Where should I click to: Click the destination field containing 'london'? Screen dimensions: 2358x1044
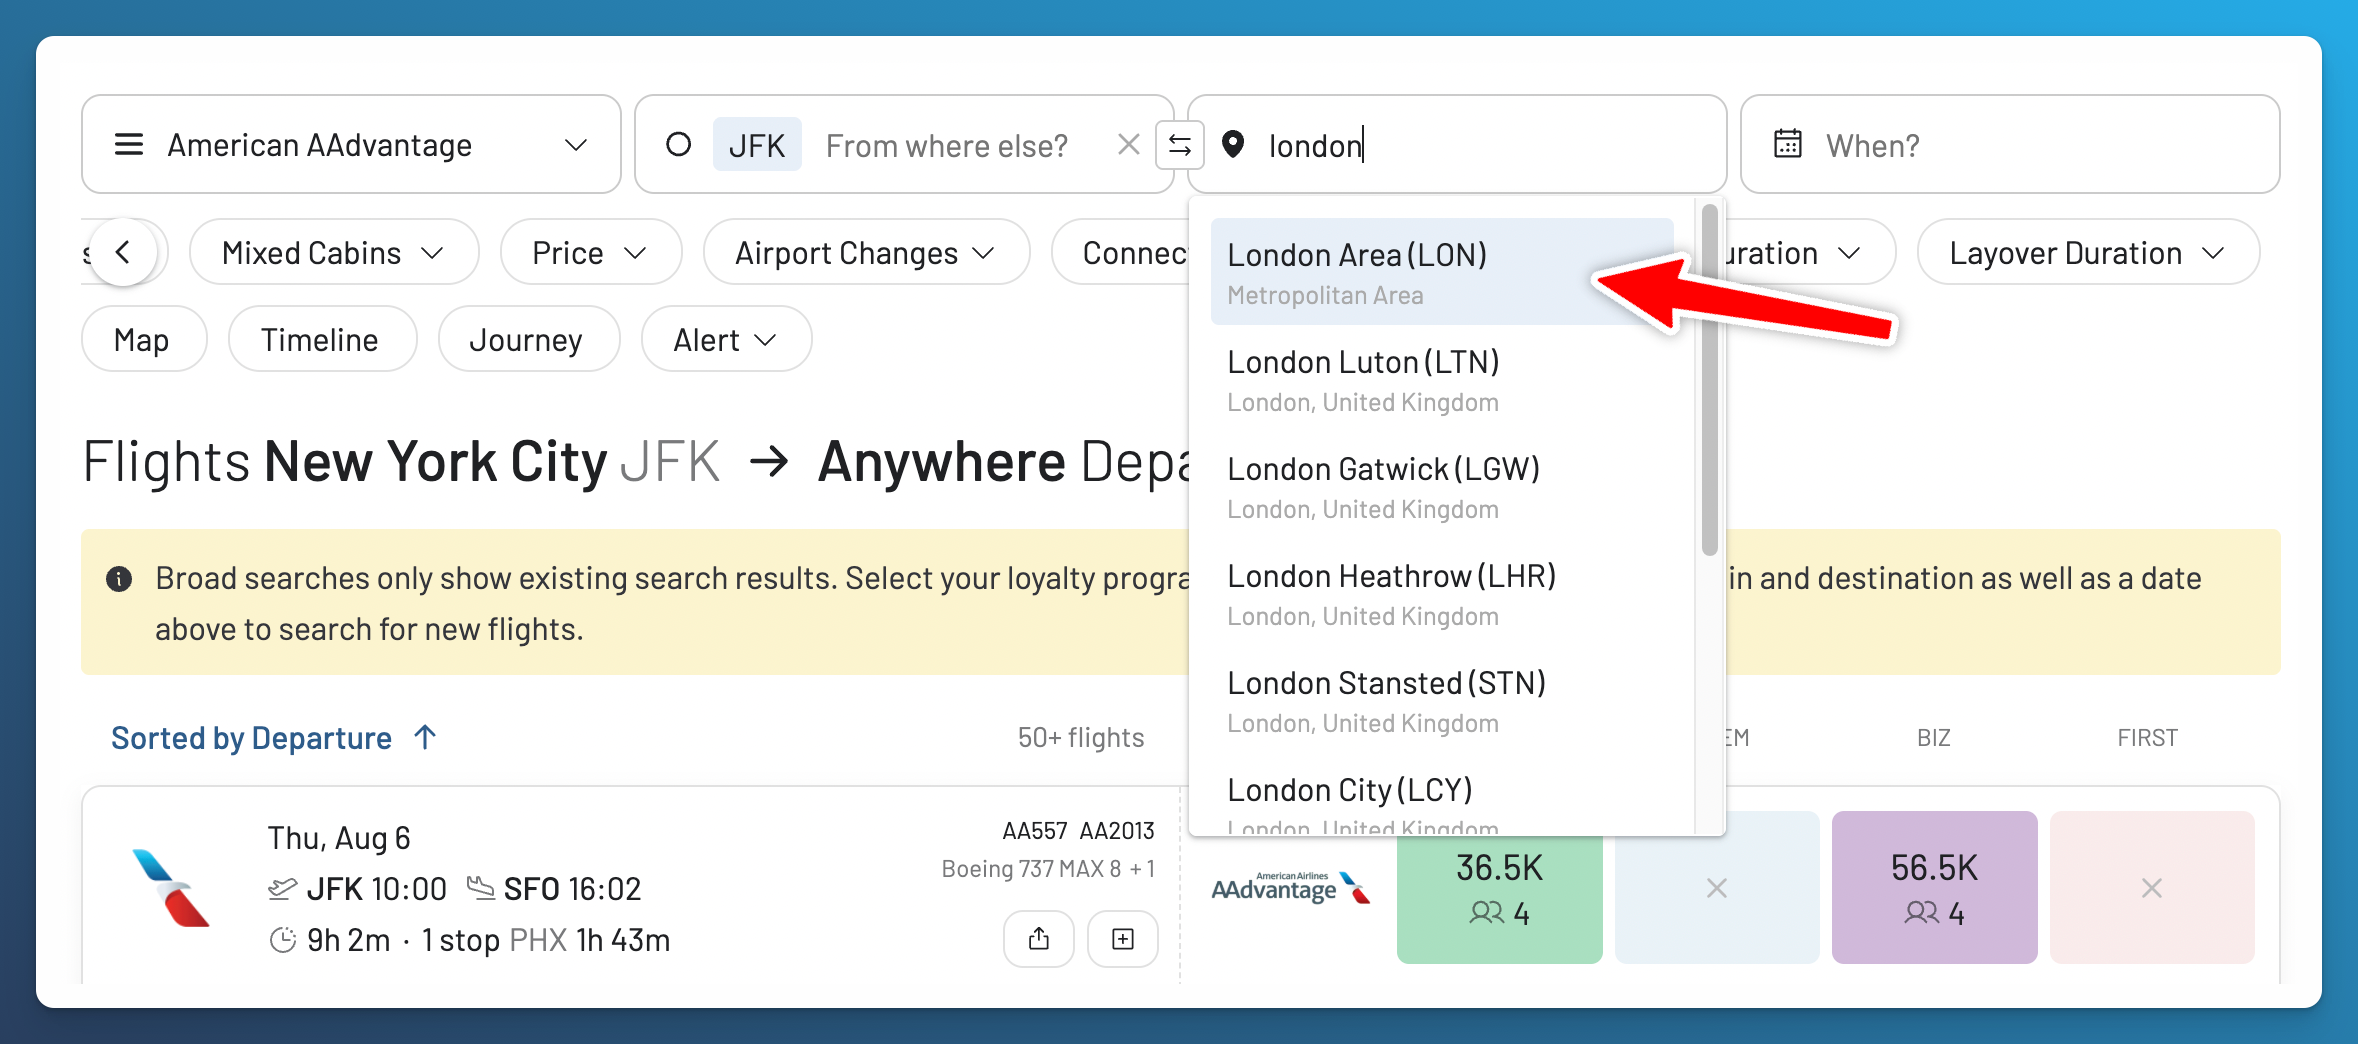click(1457, 145)
